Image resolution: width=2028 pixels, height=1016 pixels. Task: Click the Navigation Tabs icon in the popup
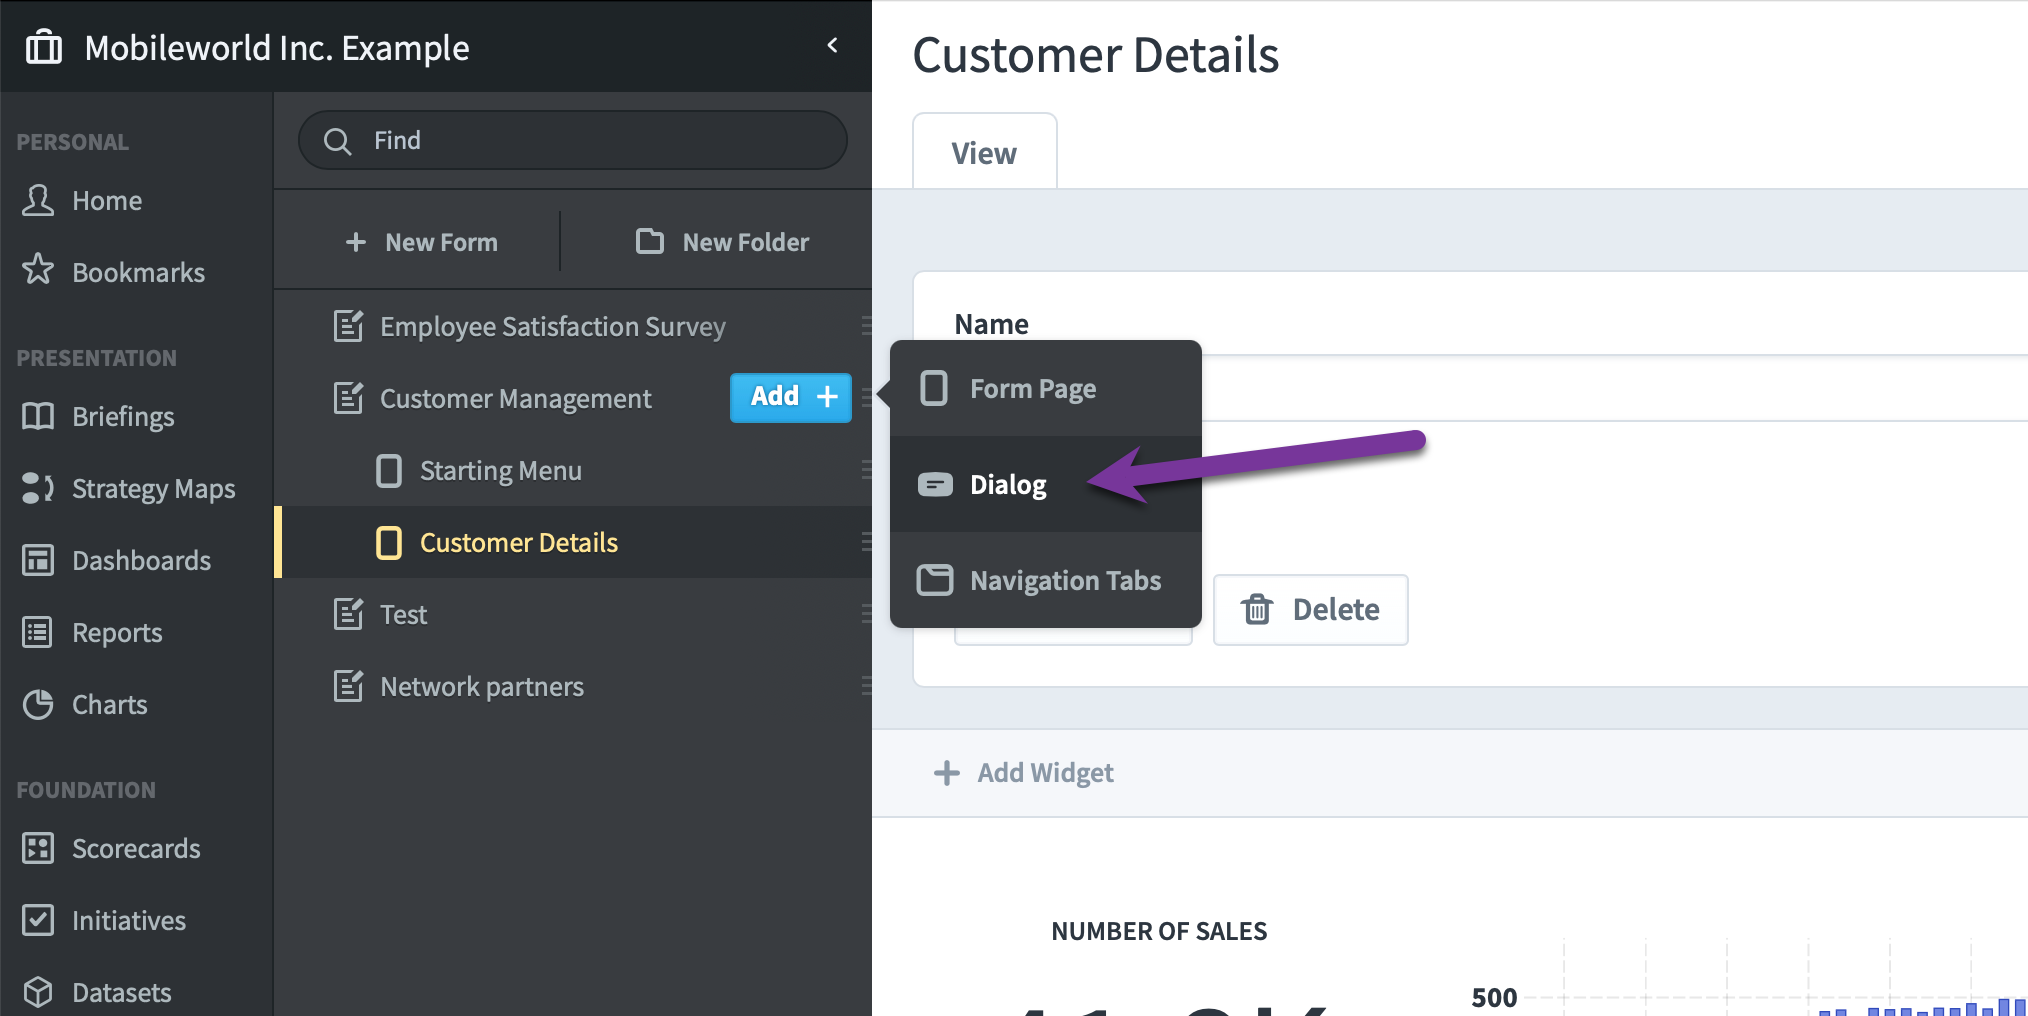935,580
